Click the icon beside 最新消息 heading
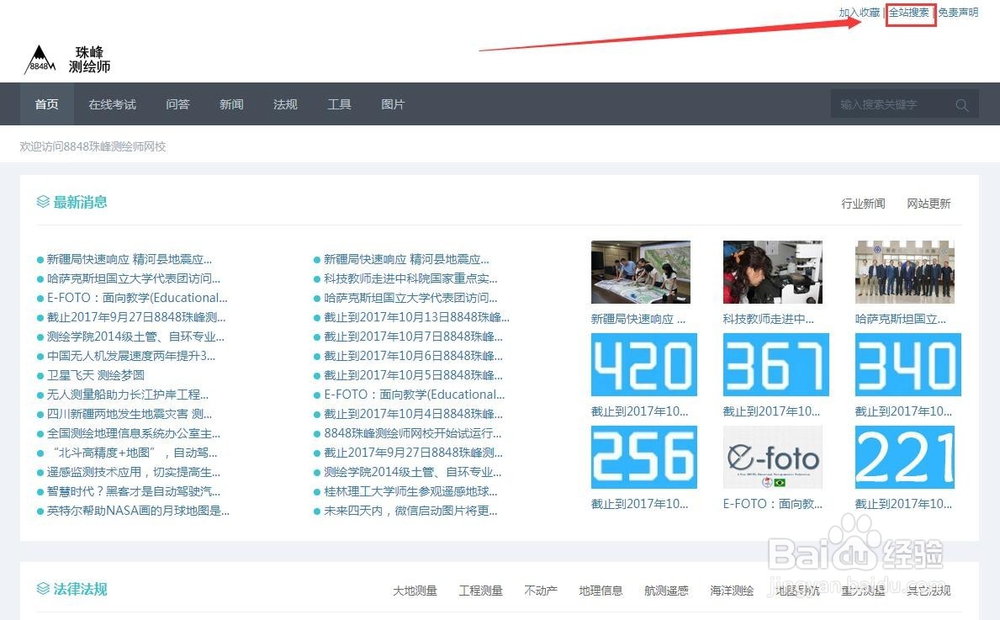 pos(42,201)
